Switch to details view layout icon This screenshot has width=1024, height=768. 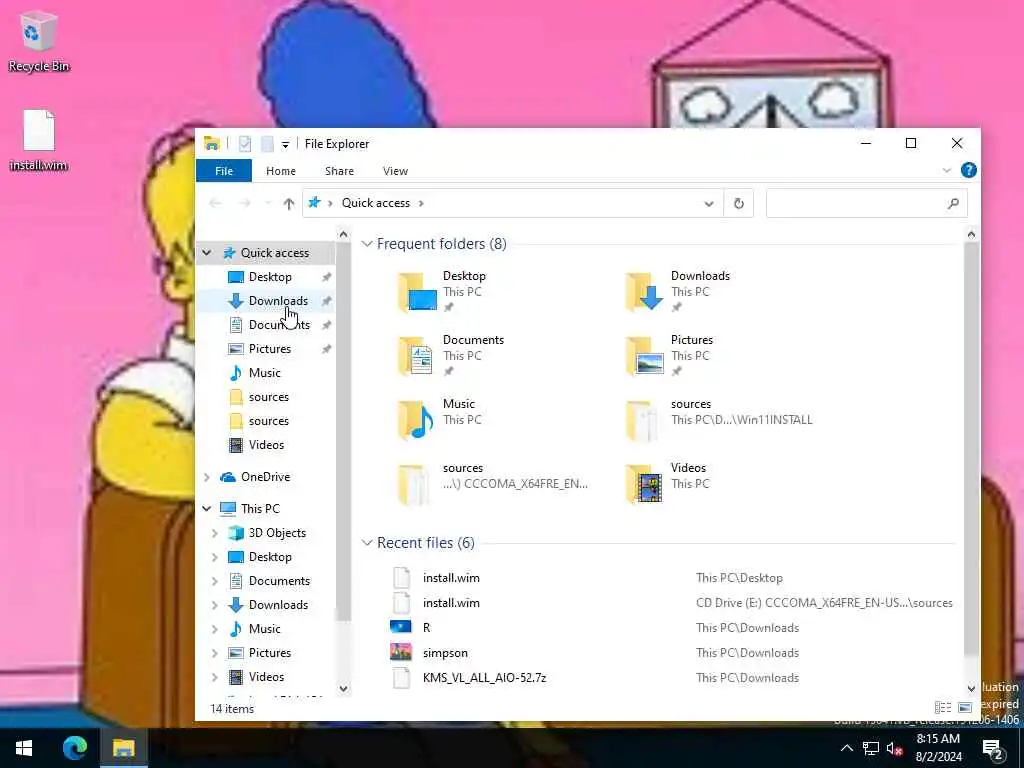pos(942,707)
